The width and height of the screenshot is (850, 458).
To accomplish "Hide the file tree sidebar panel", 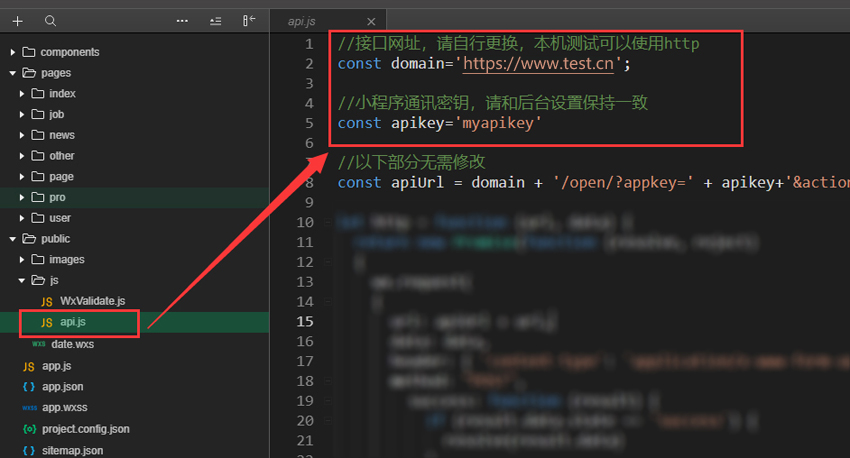I will tap(248, 21).
